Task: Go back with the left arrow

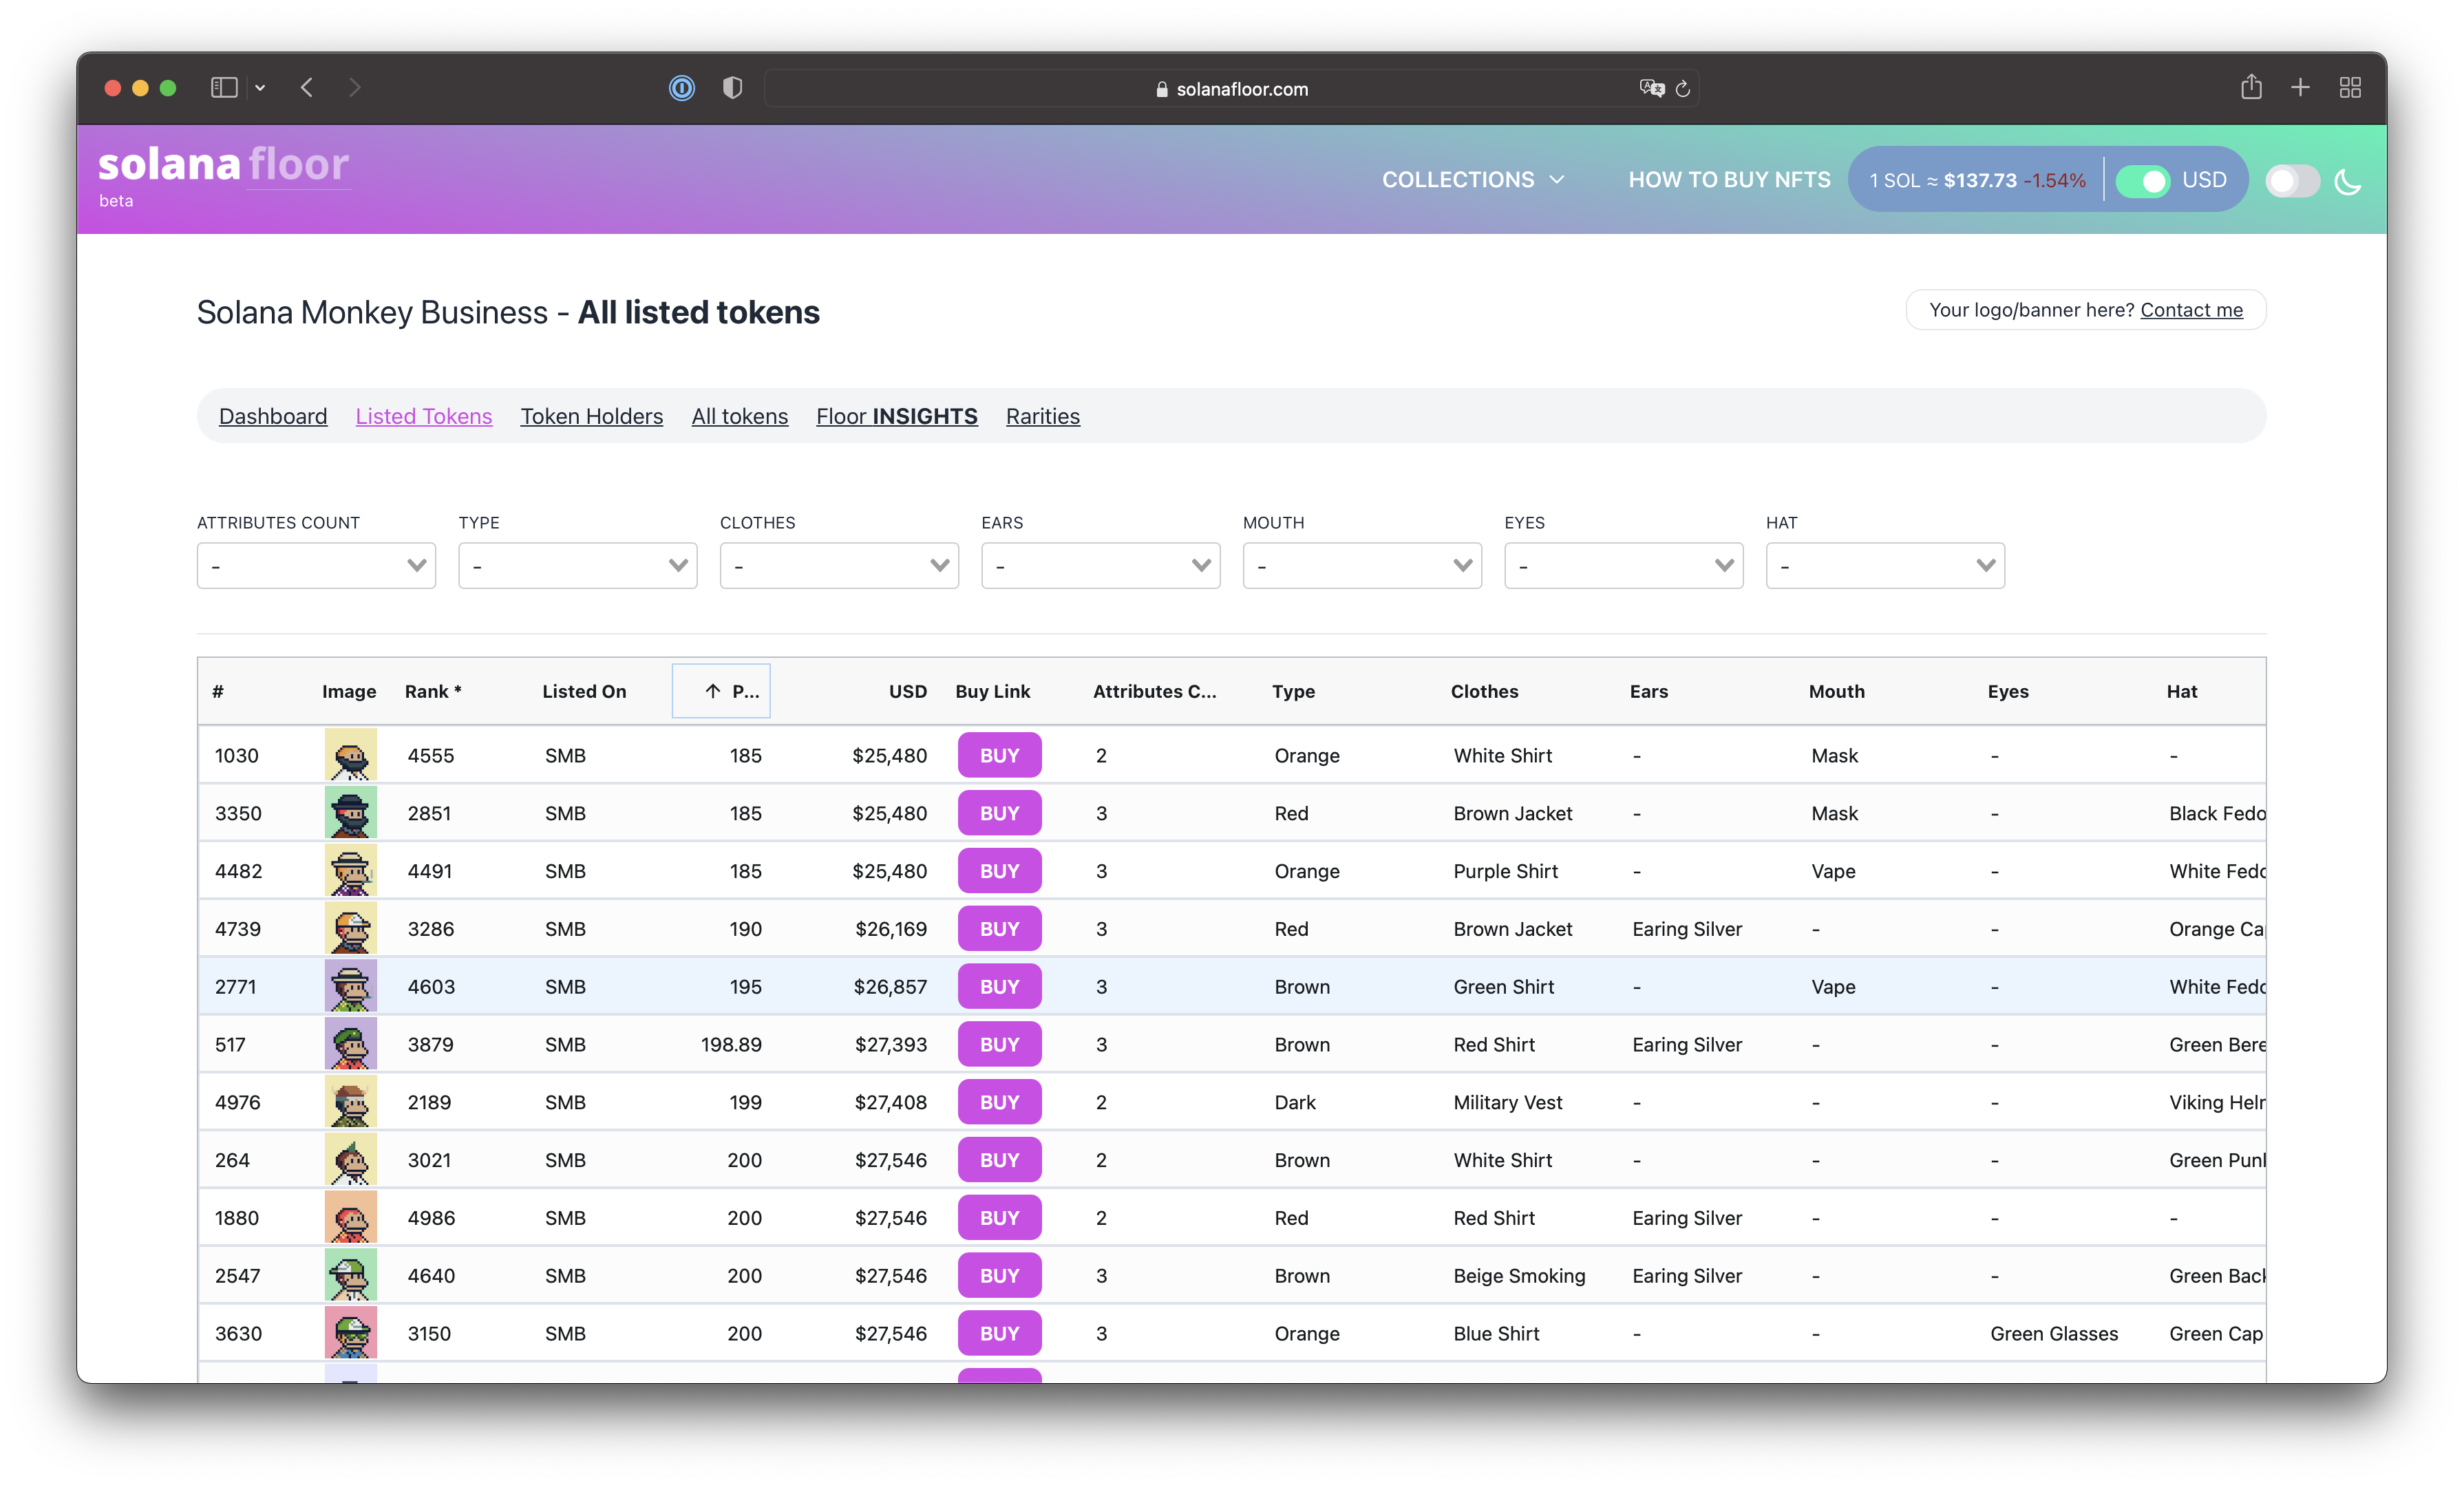Action: (x=307, y=88)
